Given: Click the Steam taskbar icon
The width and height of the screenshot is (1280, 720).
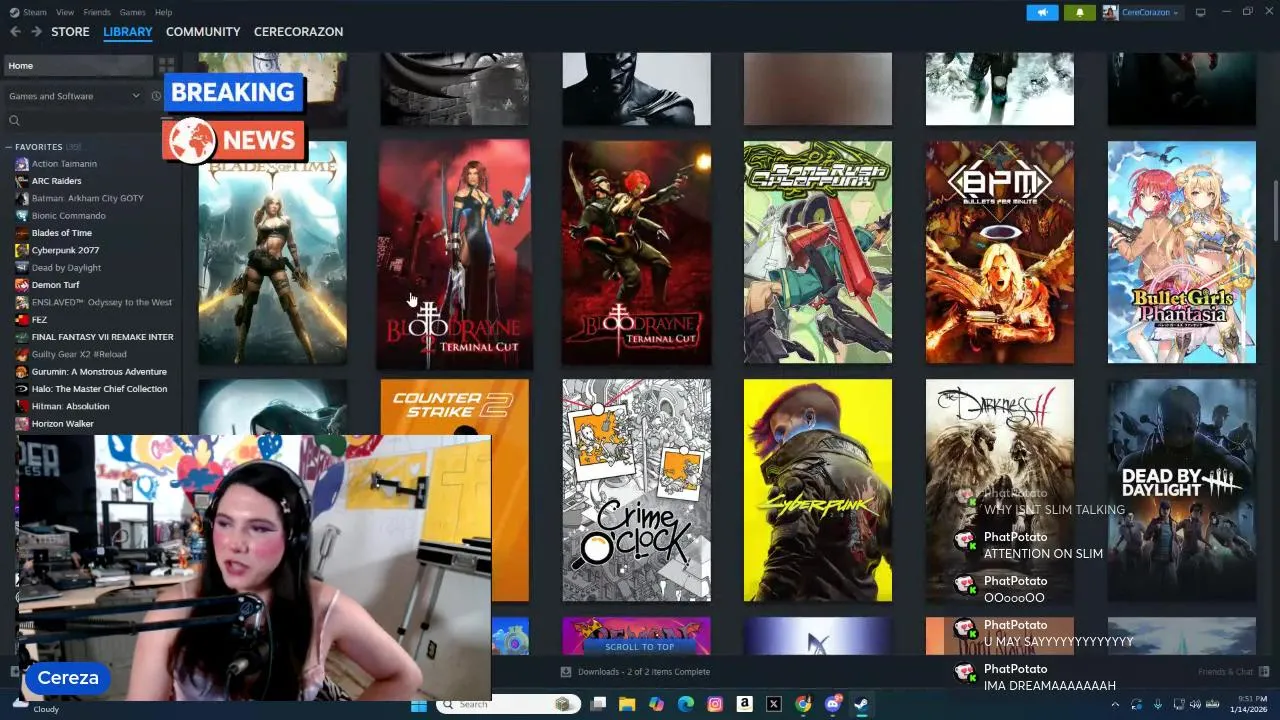Looking at the screenshot, I should pyautogui.click(x=861, y=704).
